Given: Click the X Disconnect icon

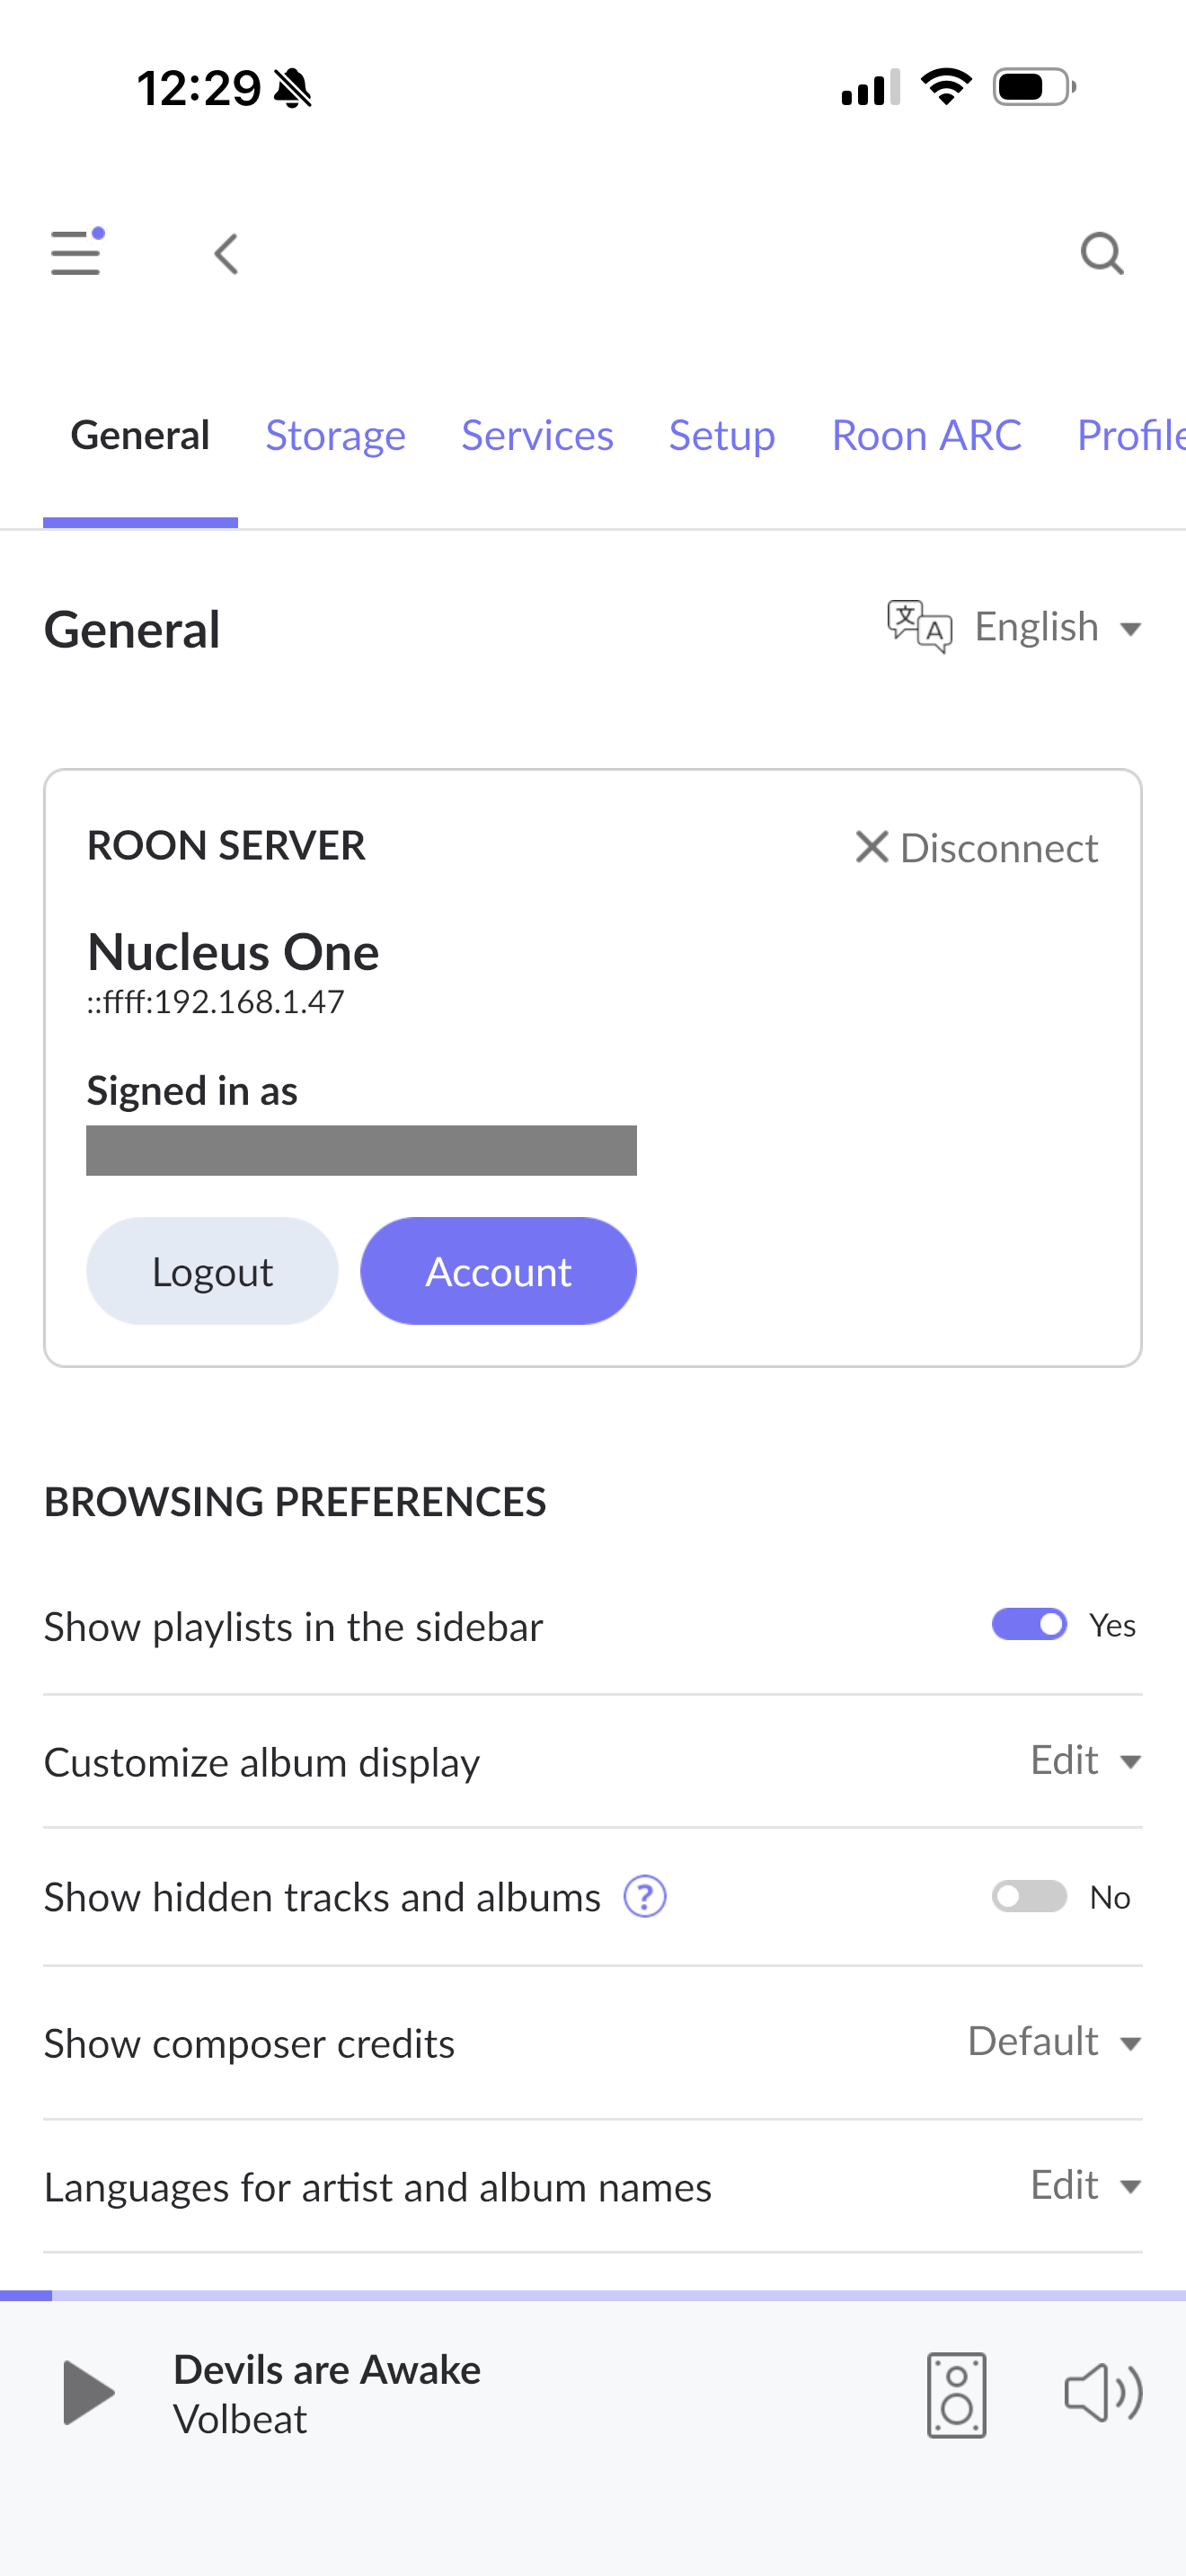Looking at the screenshot, I should 872,847.
